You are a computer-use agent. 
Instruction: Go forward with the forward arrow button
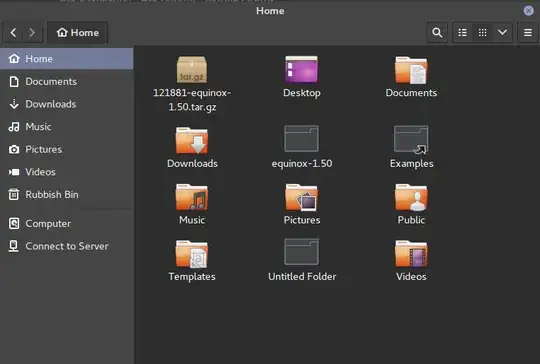32,33
